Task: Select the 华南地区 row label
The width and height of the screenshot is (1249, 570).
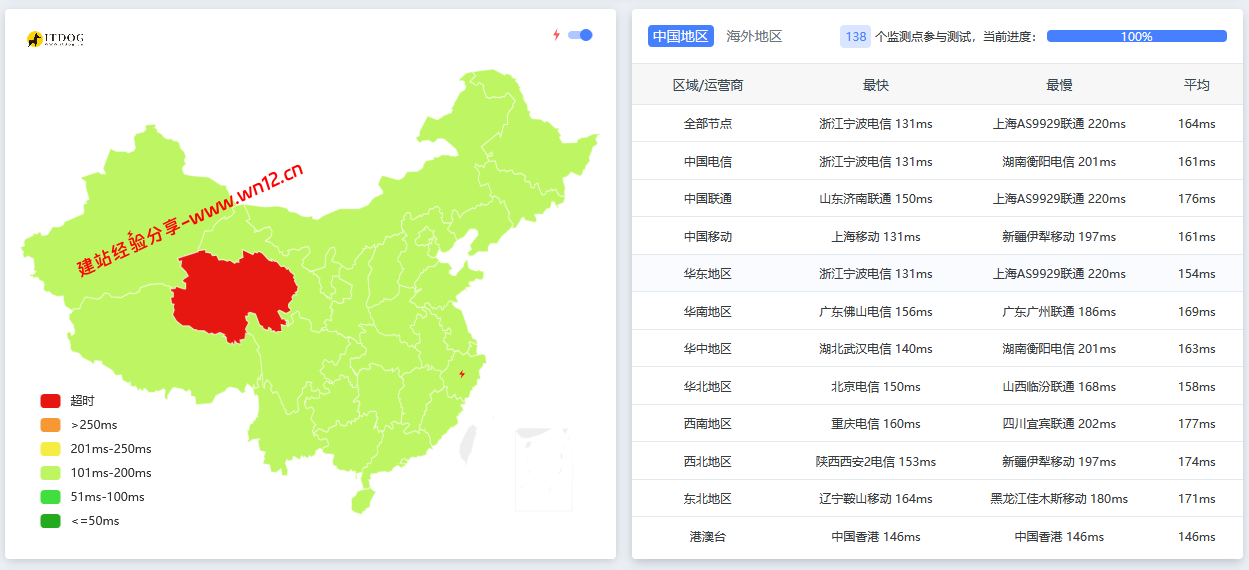Action: point(708,312)
